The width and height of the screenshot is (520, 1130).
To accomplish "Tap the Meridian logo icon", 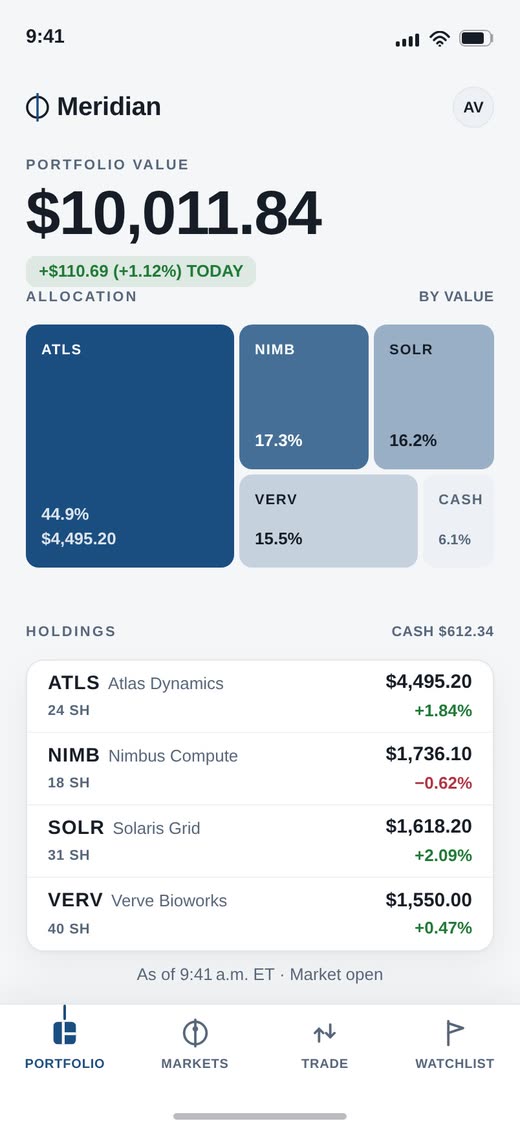I will click(37, 107).
